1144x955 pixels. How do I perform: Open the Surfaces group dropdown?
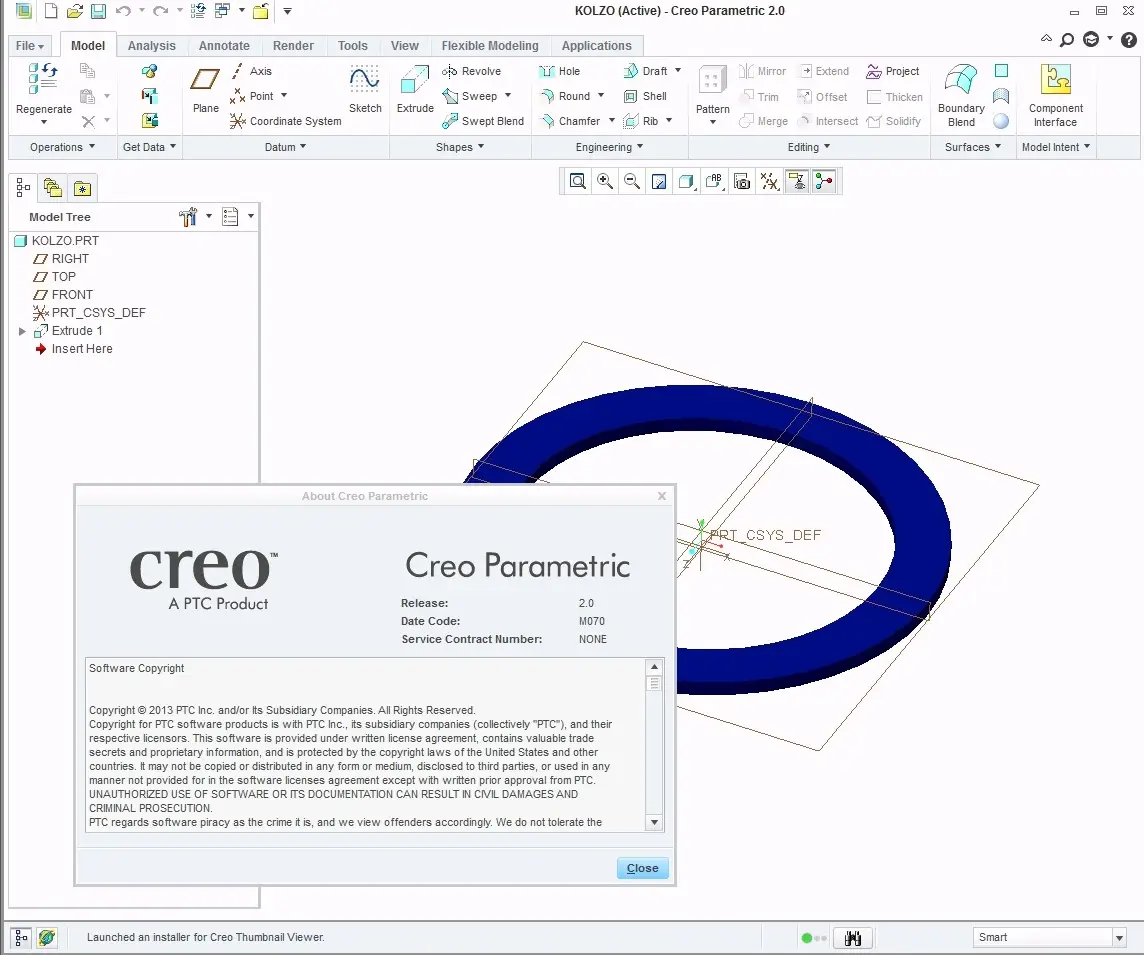tap(973, 147)
